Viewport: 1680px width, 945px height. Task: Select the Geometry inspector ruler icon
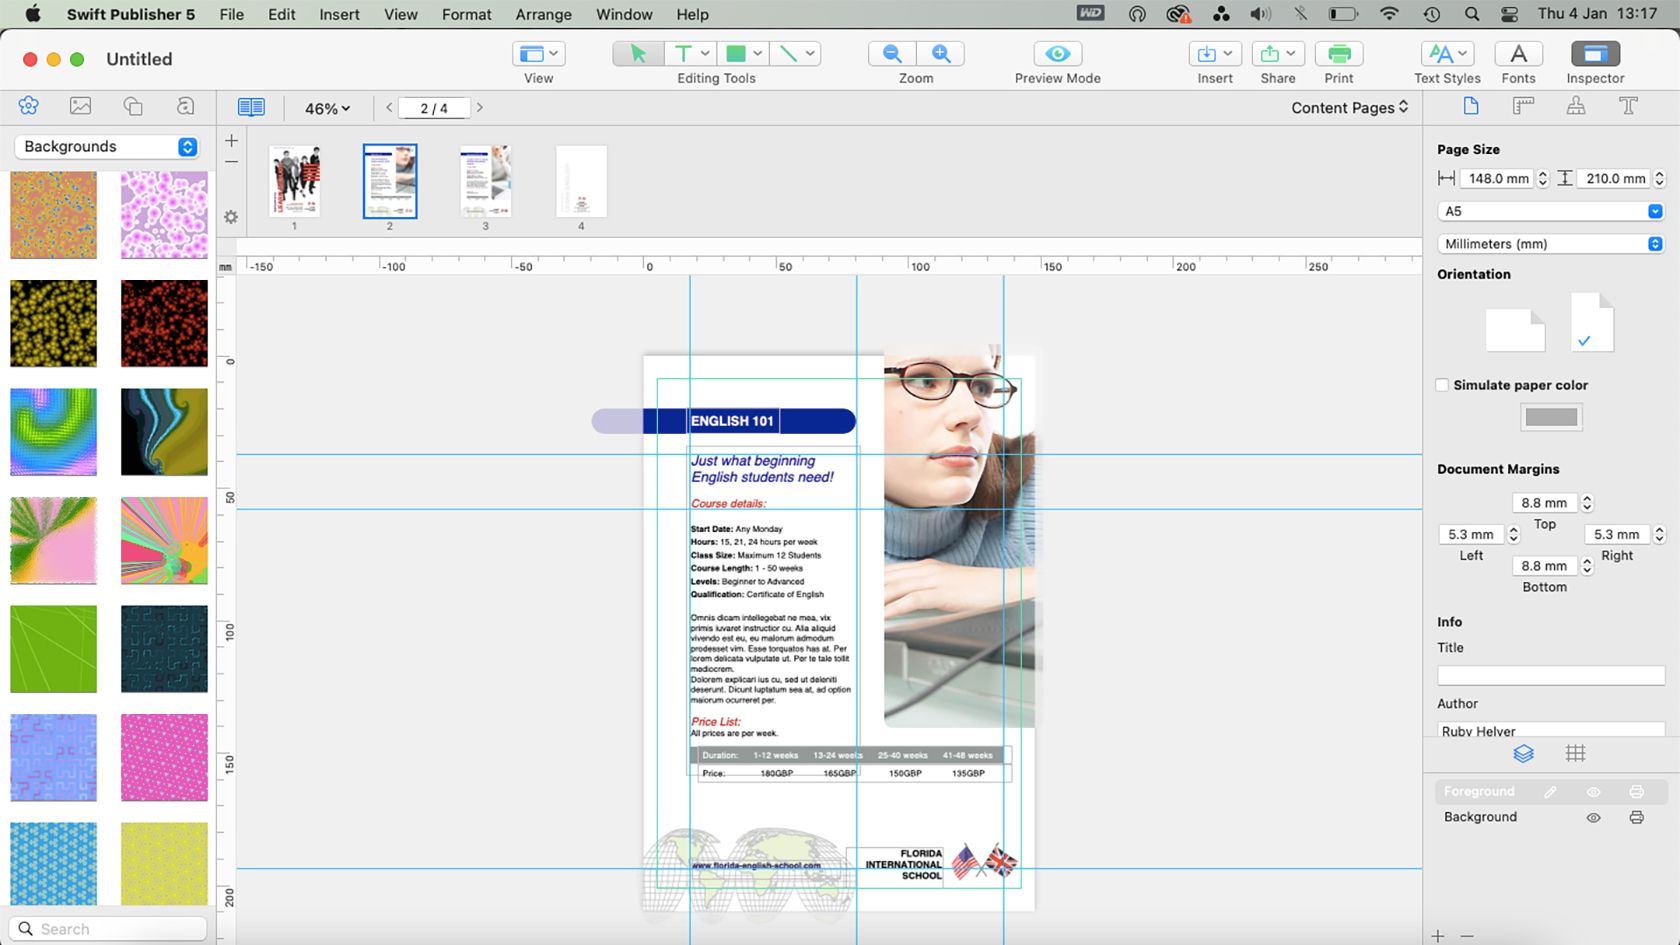coord(1523,105)
